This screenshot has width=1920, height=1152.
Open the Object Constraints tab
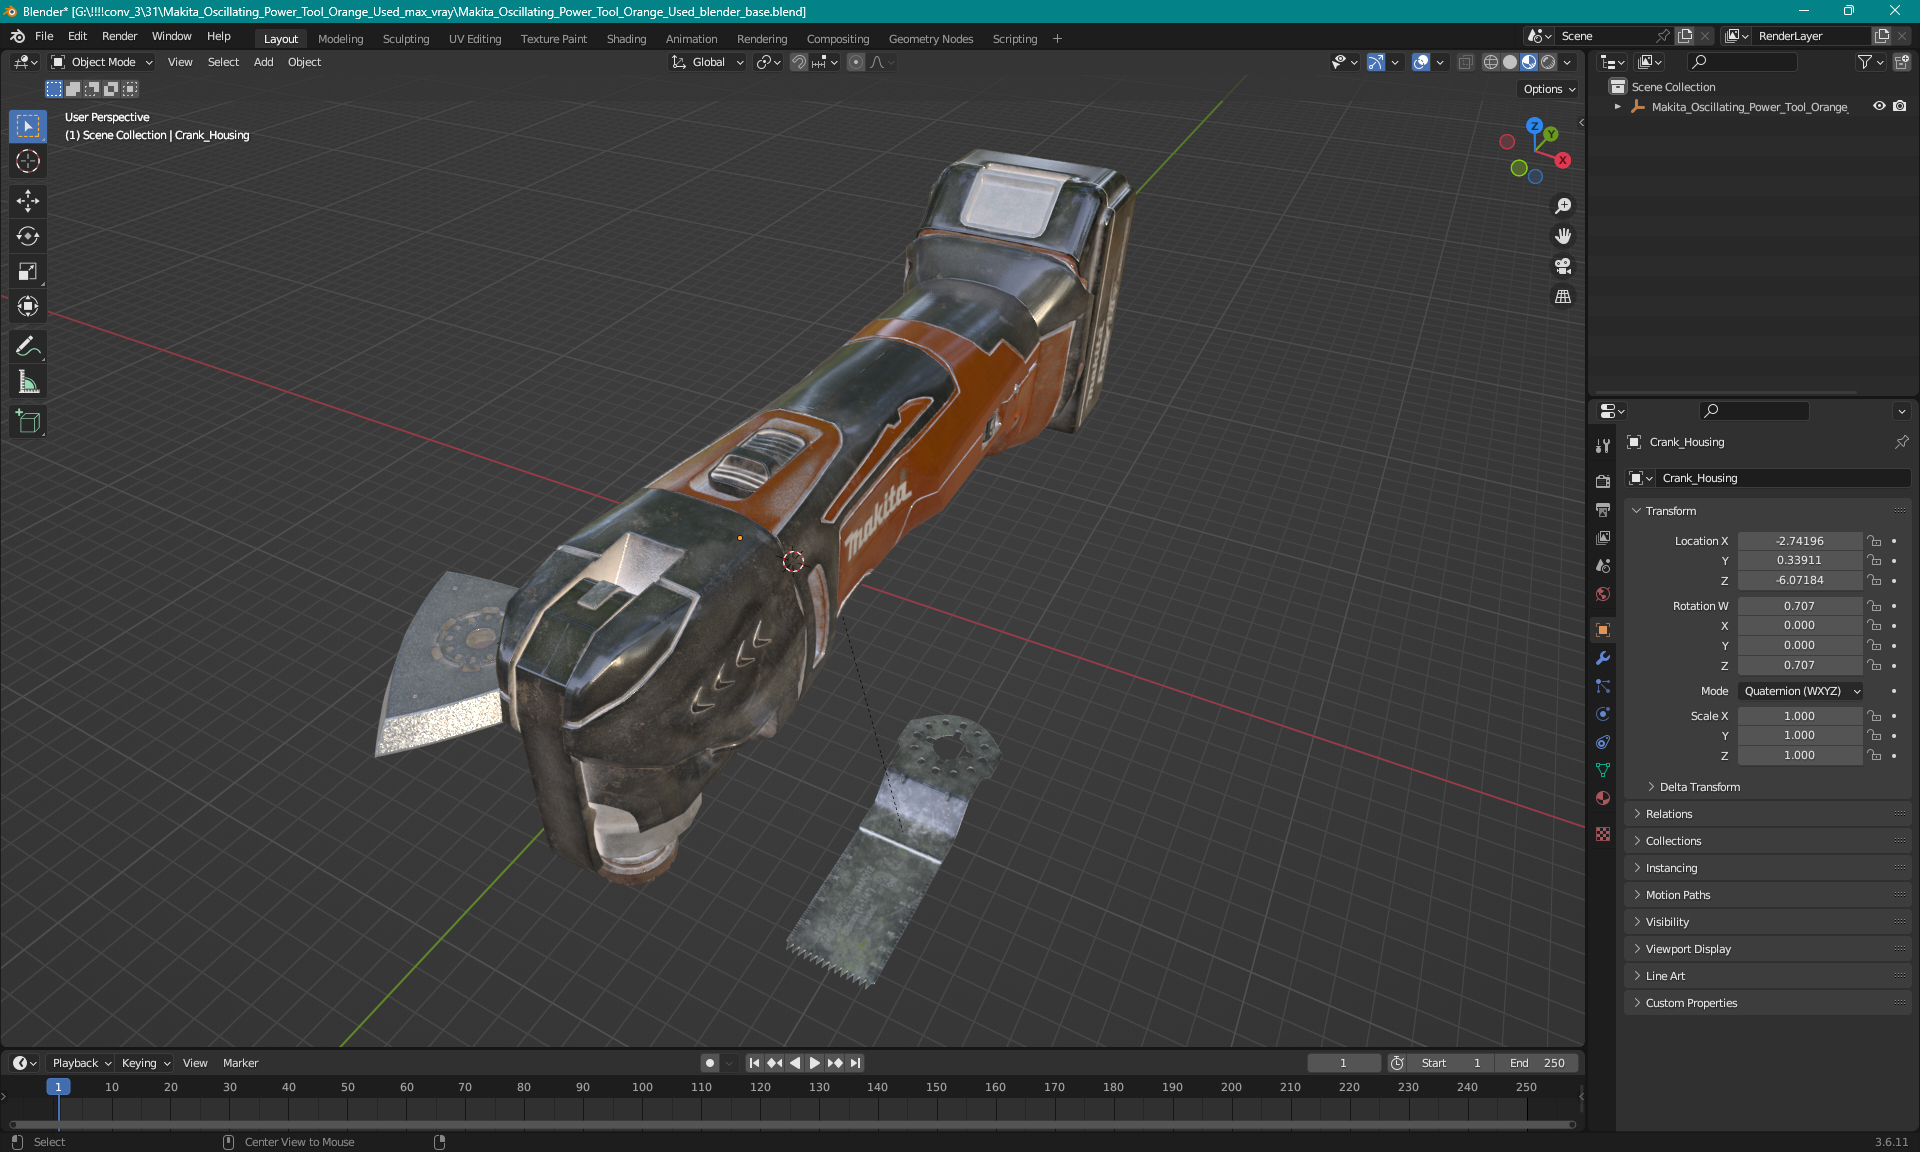(1603, 742)
